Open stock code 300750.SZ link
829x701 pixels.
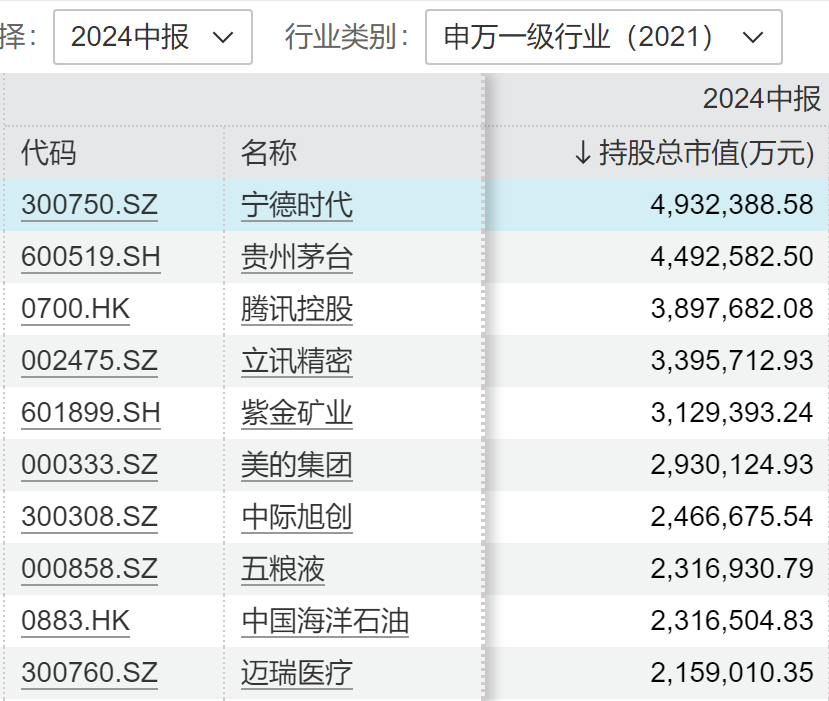pos(89,205)
